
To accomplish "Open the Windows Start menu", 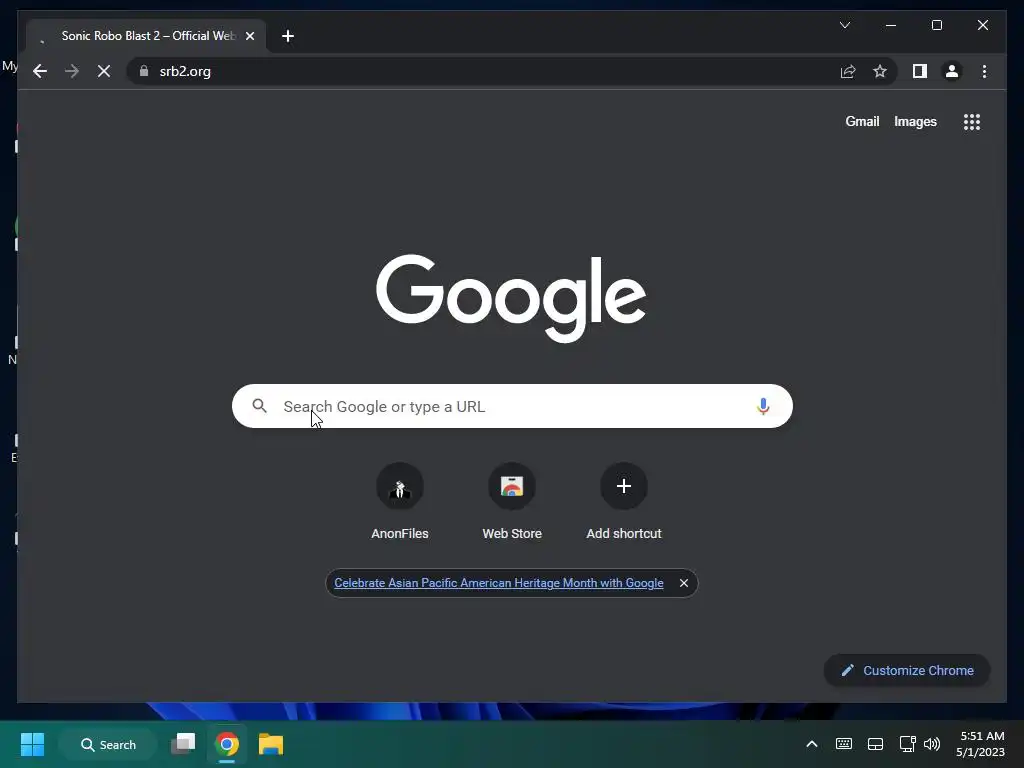I will pyautogui.click(x=32, y=744).
